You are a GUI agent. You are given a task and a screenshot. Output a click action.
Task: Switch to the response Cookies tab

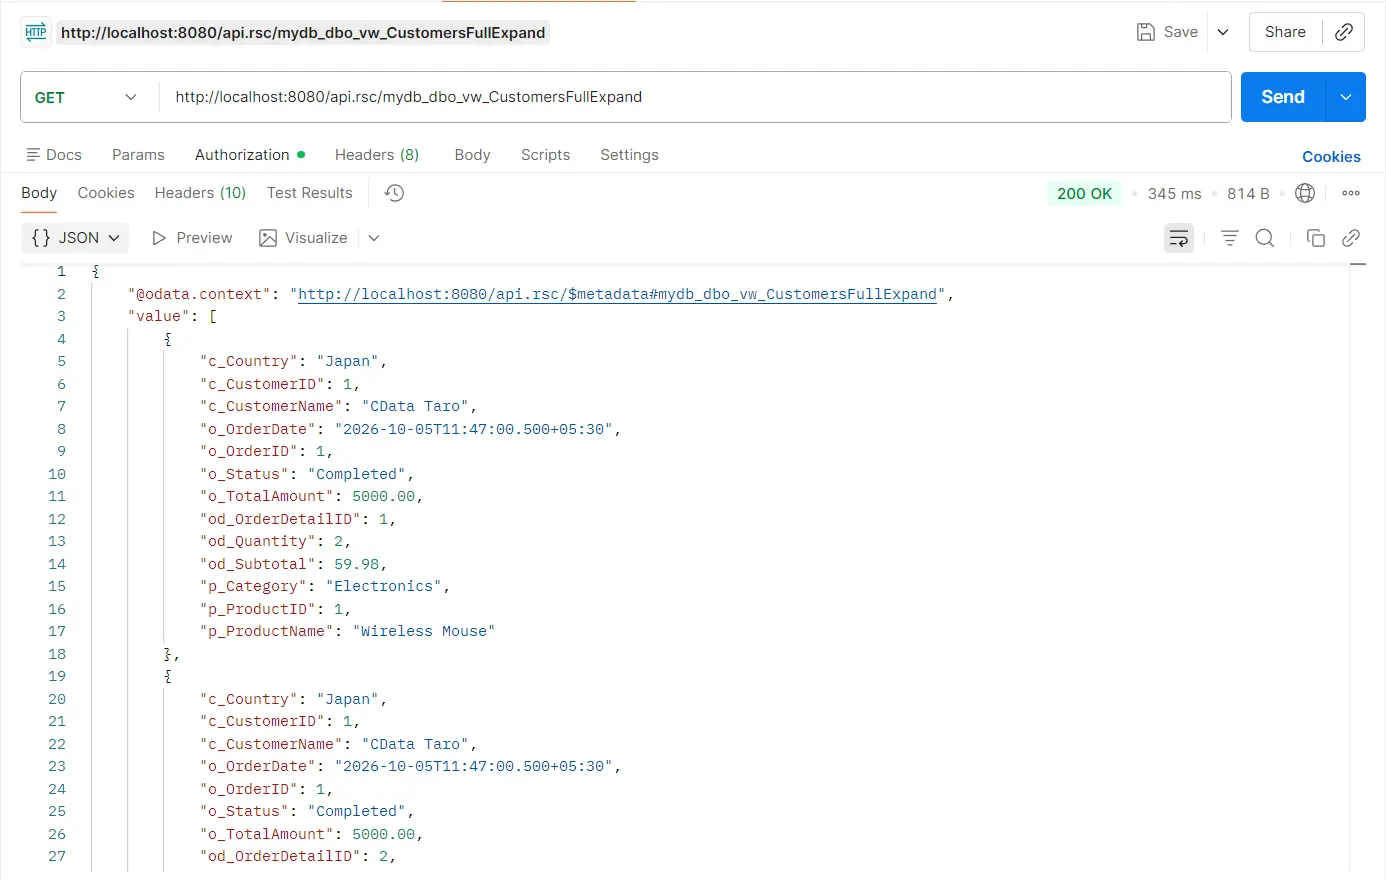click(106, 193)
